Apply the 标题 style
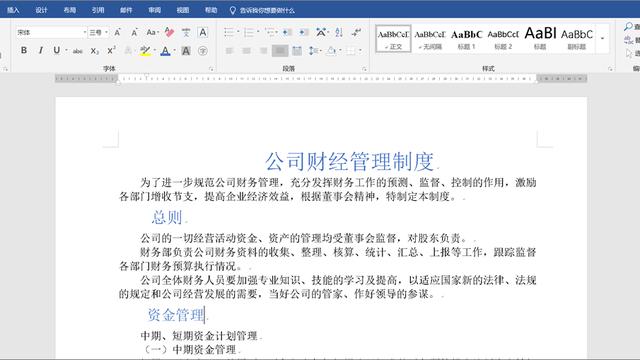 [540, 39]
